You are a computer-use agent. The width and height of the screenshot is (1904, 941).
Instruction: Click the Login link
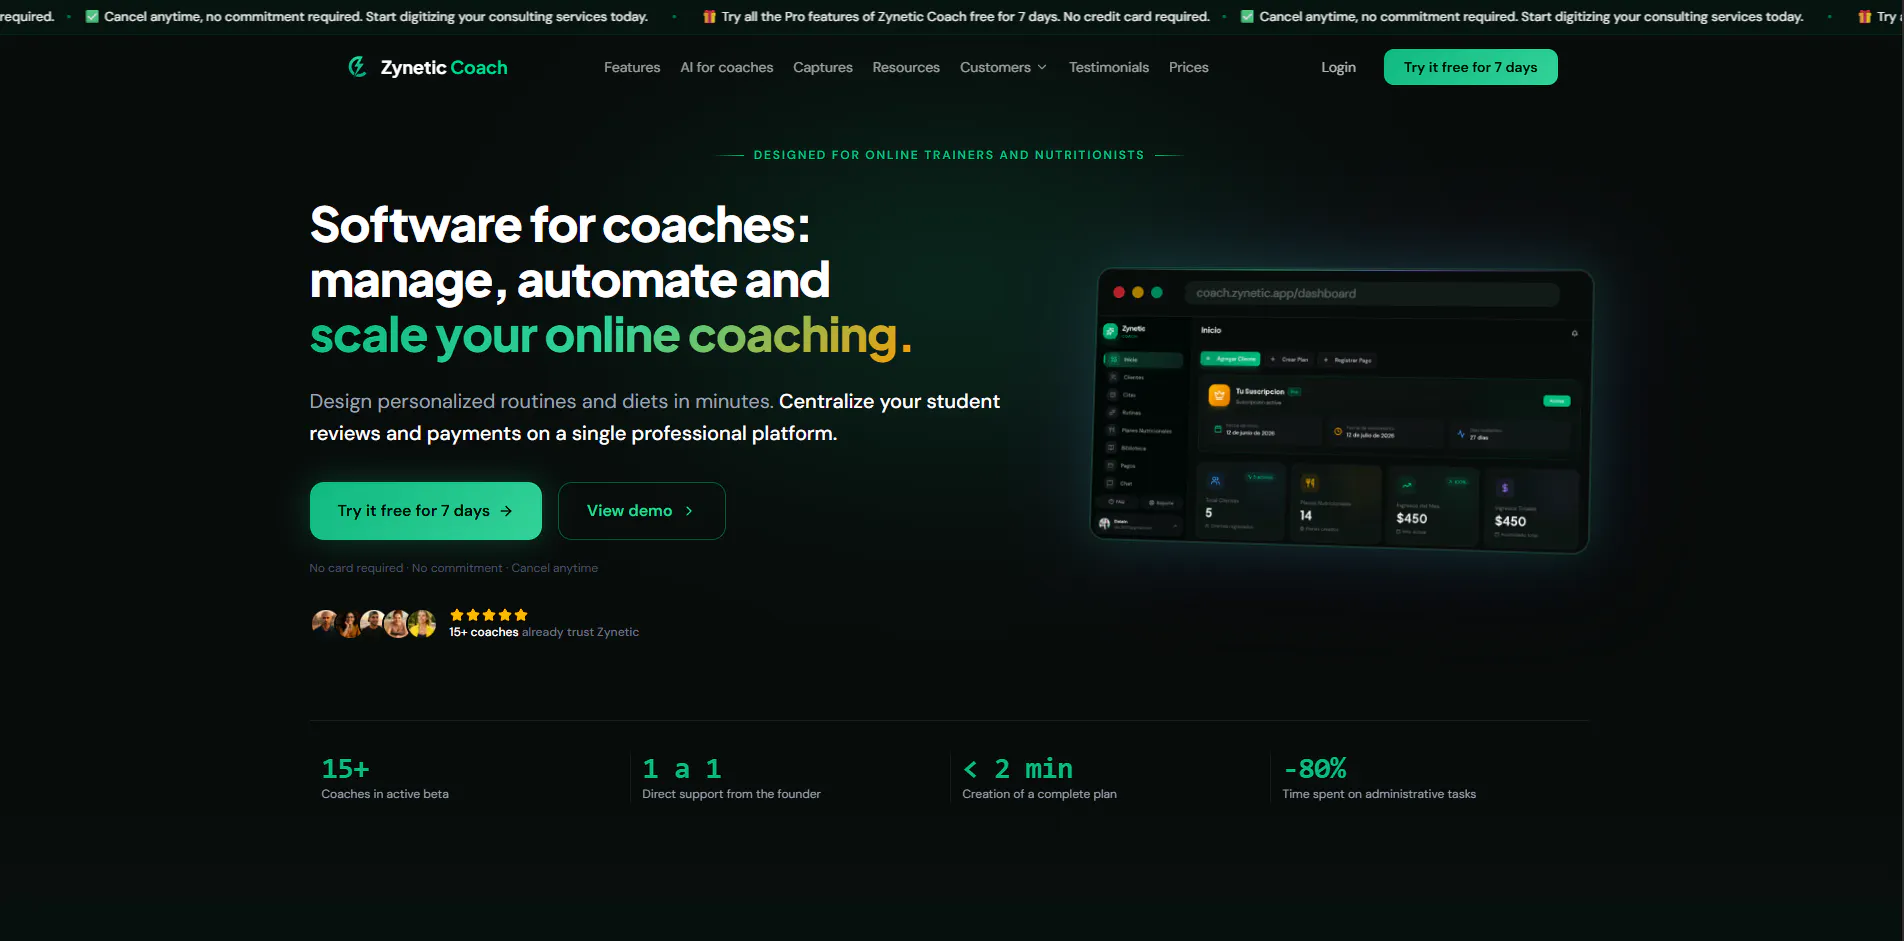pos(1338,67)
